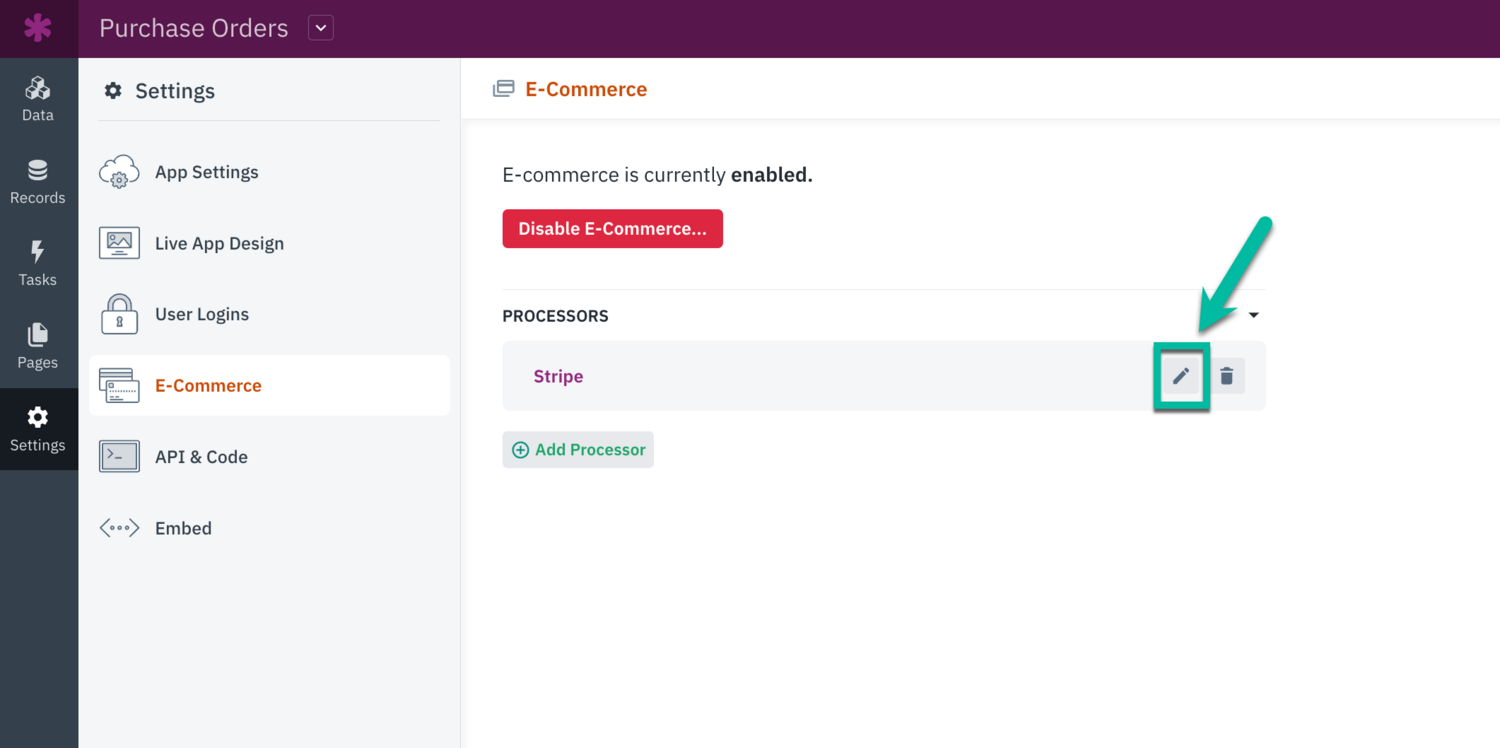Viewport: 1500px width, 748px height.
Task: Click the icon beside the E-Commerce heading
Action: [504, 88]
